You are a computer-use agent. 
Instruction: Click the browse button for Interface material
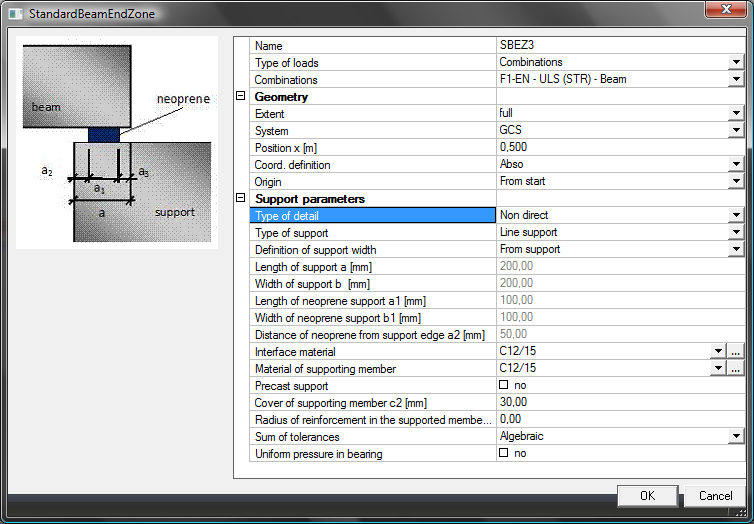click(x=736, y=351)
